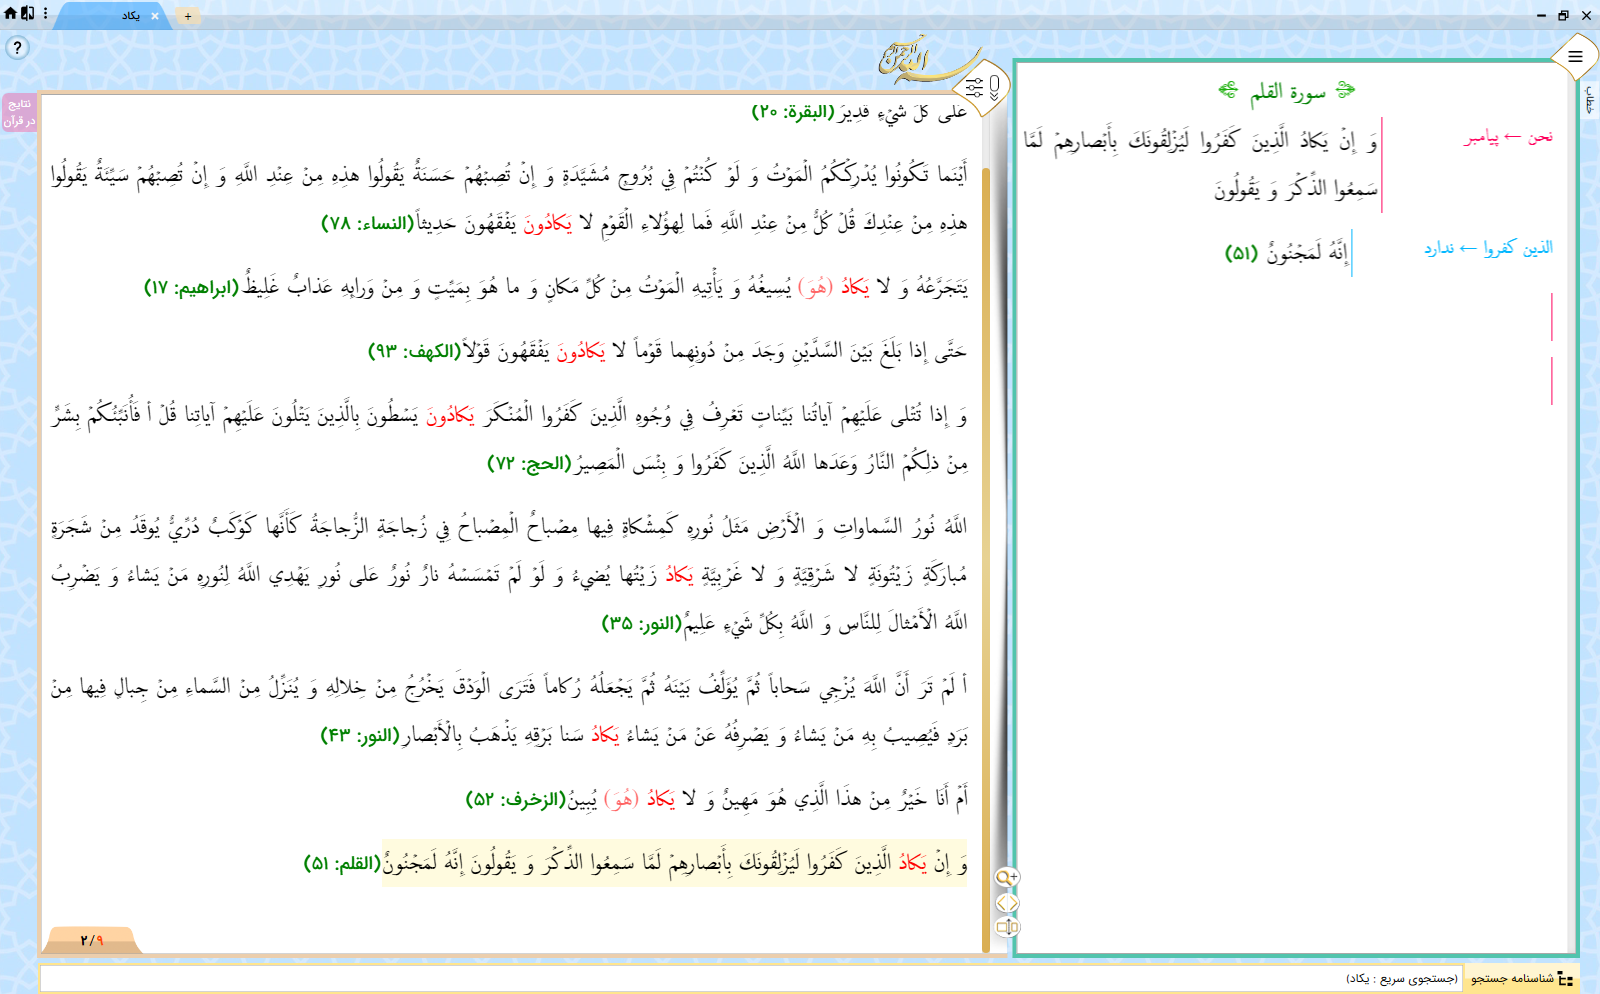1600x994 pixels.
Task: Go to the home screen icon
Action: click(x=11, y=14)
